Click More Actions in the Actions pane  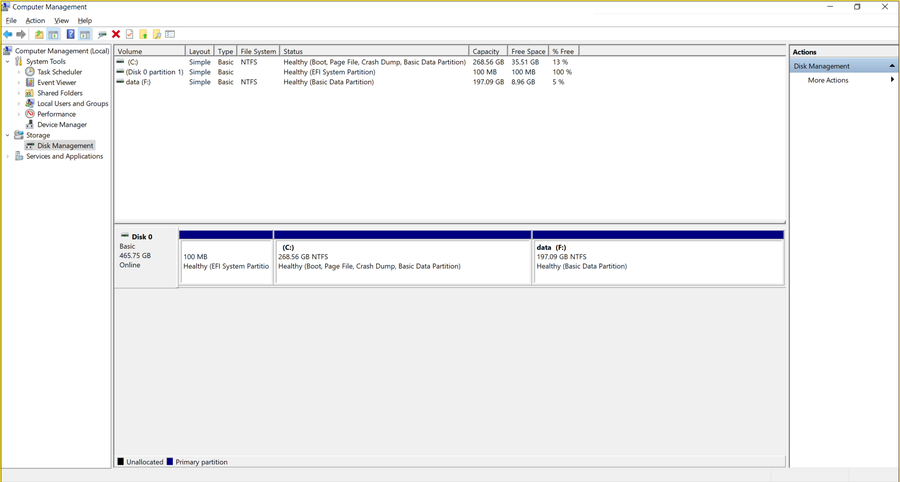tap(828, 80)
